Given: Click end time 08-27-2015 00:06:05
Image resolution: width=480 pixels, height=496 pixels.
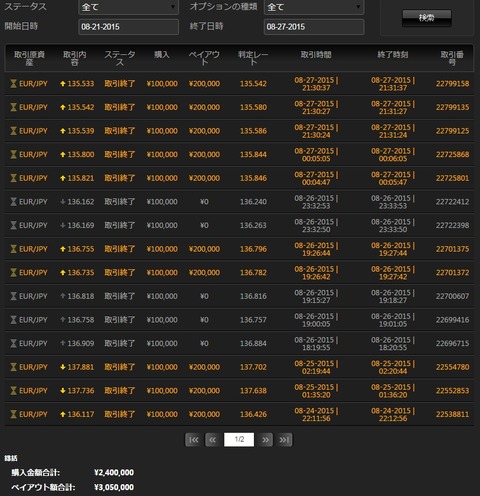Looking at the screenshot, I should click(x=393, y=155).
